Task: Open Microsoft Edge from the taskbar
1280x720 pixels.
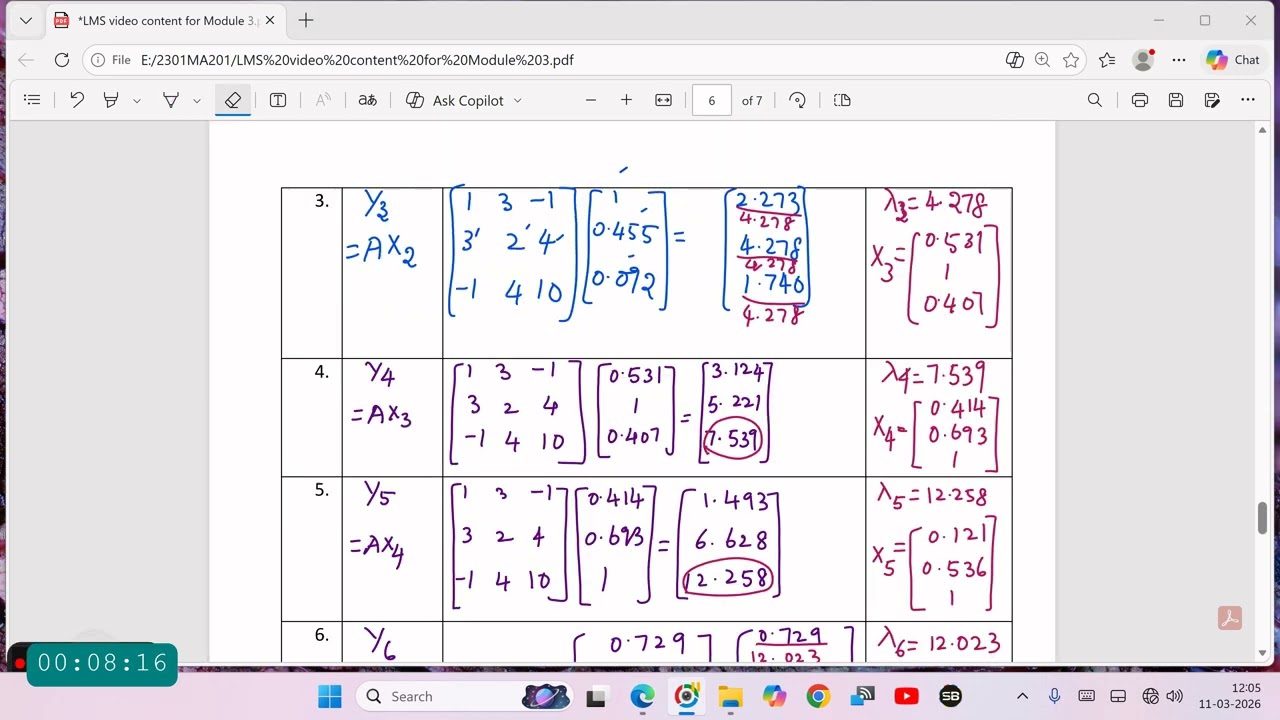Action: click(642, 696)
